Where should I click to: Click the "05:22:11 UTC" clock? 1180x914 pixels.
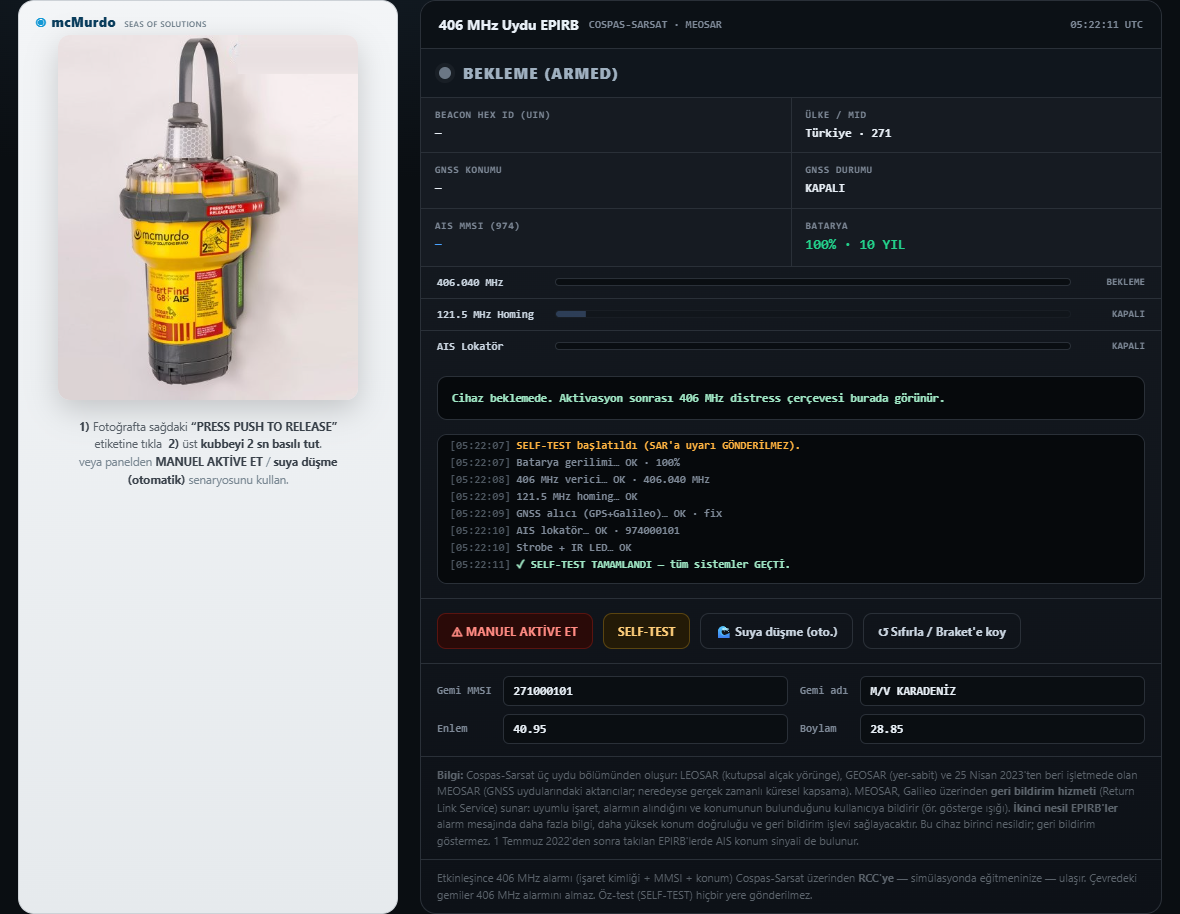[x=1106, y=25]
